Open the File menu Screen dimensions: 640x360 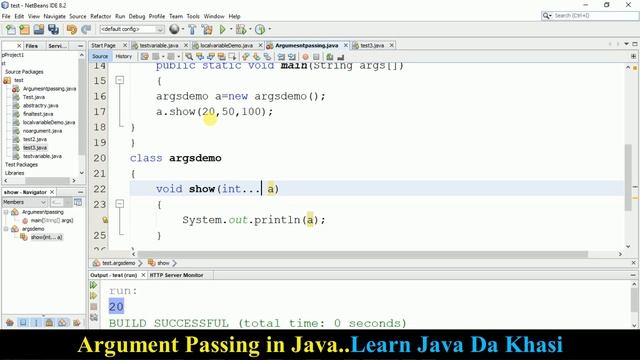click(x=6, y=16)
